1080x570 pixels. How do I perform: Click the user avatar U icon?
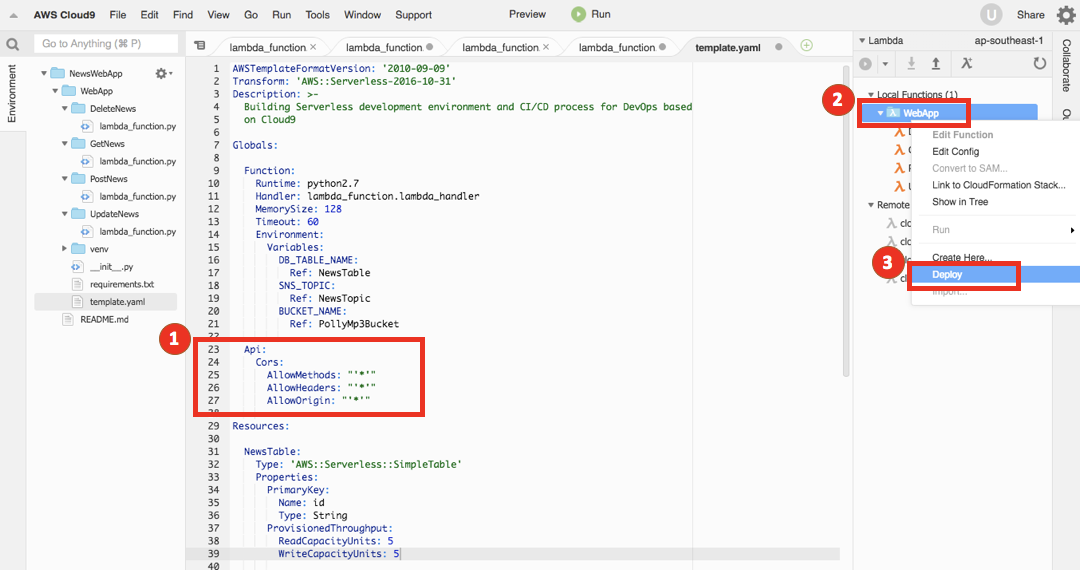(x=991, y=14)
